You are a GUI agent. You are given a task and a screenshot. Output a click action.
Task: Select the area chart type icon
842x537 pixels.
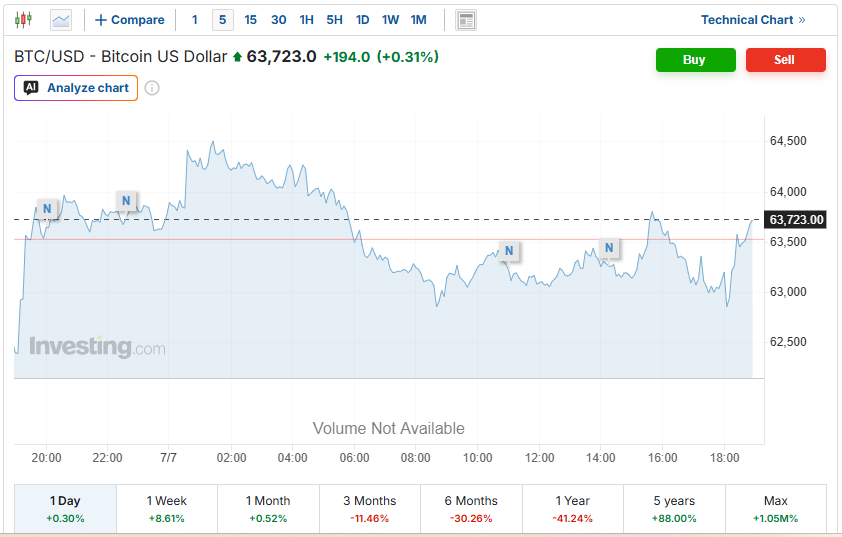click(61, 20)
